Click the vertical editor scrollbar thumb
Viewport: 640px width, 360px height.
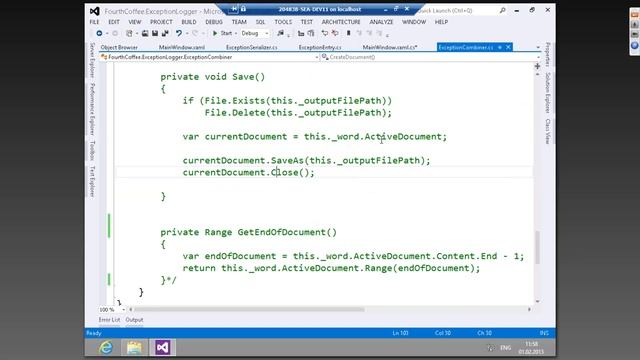tap(538, 248)
